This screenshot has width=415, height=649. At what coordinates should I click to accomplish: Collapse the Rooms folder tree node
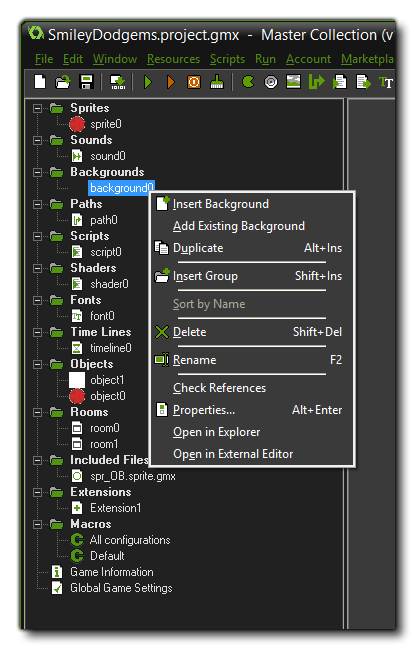37,412
